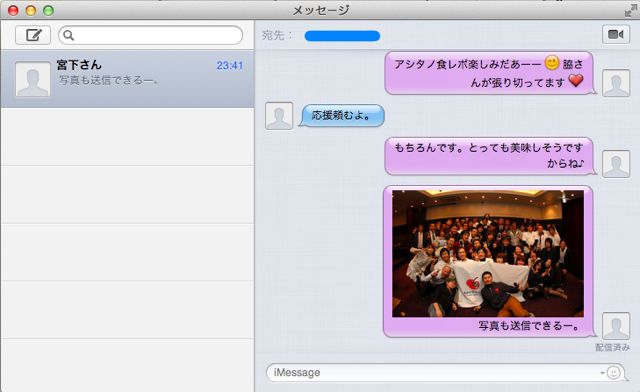Open the dropdown arrow beside the emoji button
640x392 pixels.
point(602,372)
